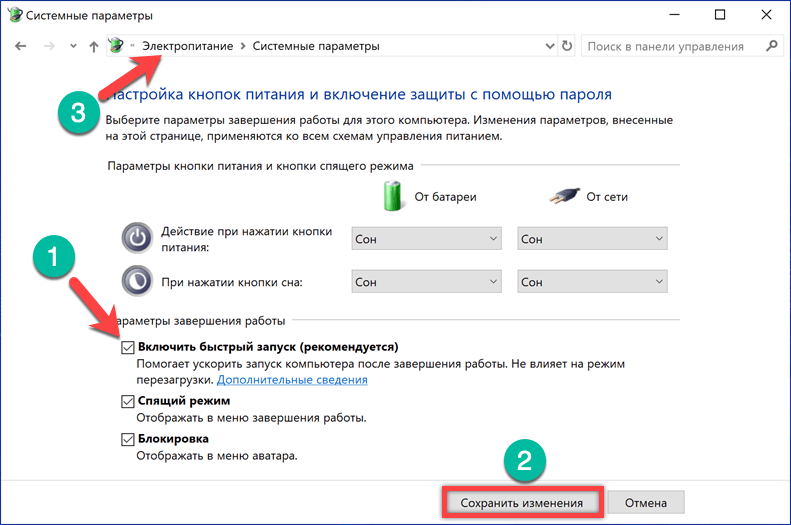
Task: Click the Отмена button
Action: coord(646,503)
